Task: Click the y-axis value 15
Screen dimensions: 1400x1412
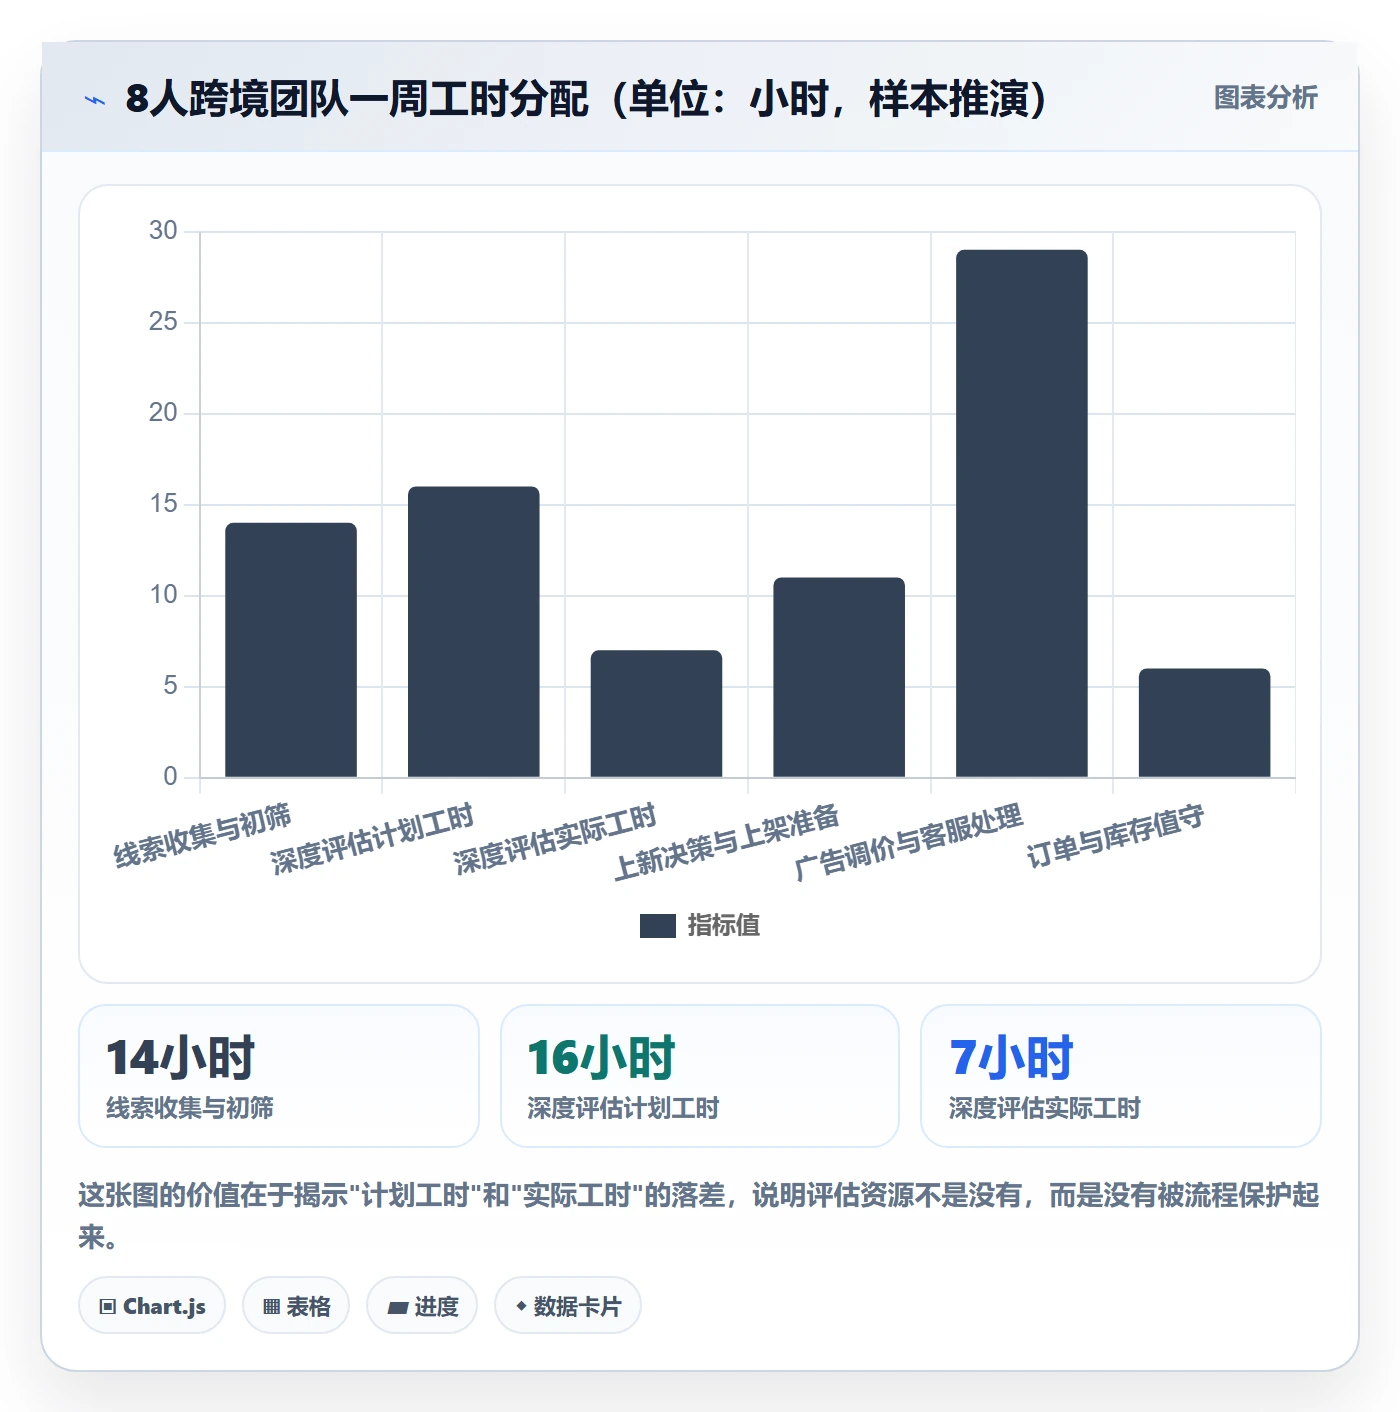Action: 163,504
